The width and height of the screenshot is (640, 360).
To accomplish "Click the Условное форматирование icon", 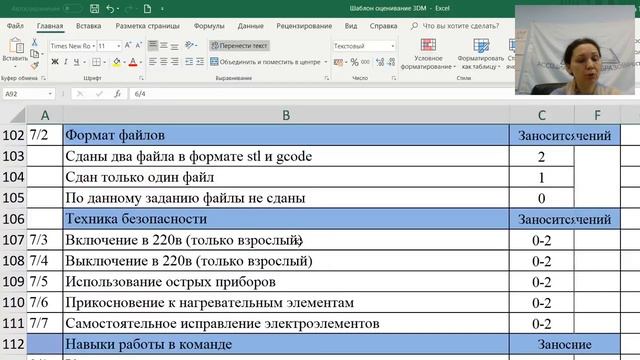I will point(428,45).
